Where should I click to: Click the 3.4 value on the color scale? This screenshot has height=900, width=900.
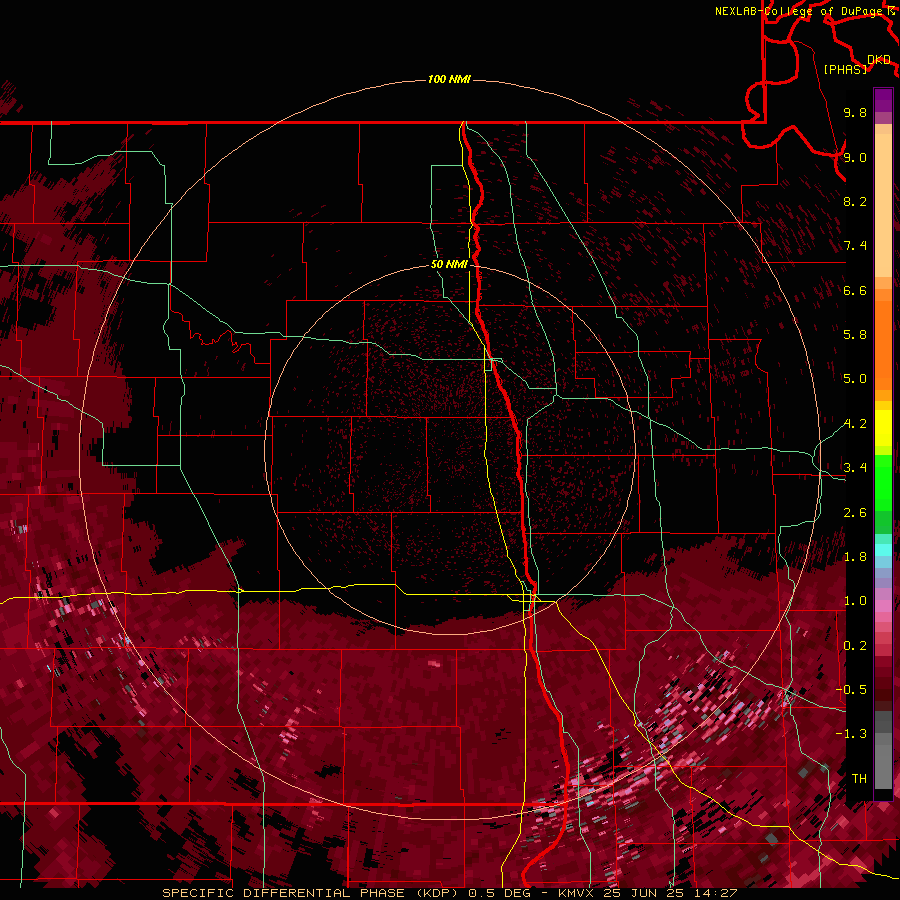(855, 468)
